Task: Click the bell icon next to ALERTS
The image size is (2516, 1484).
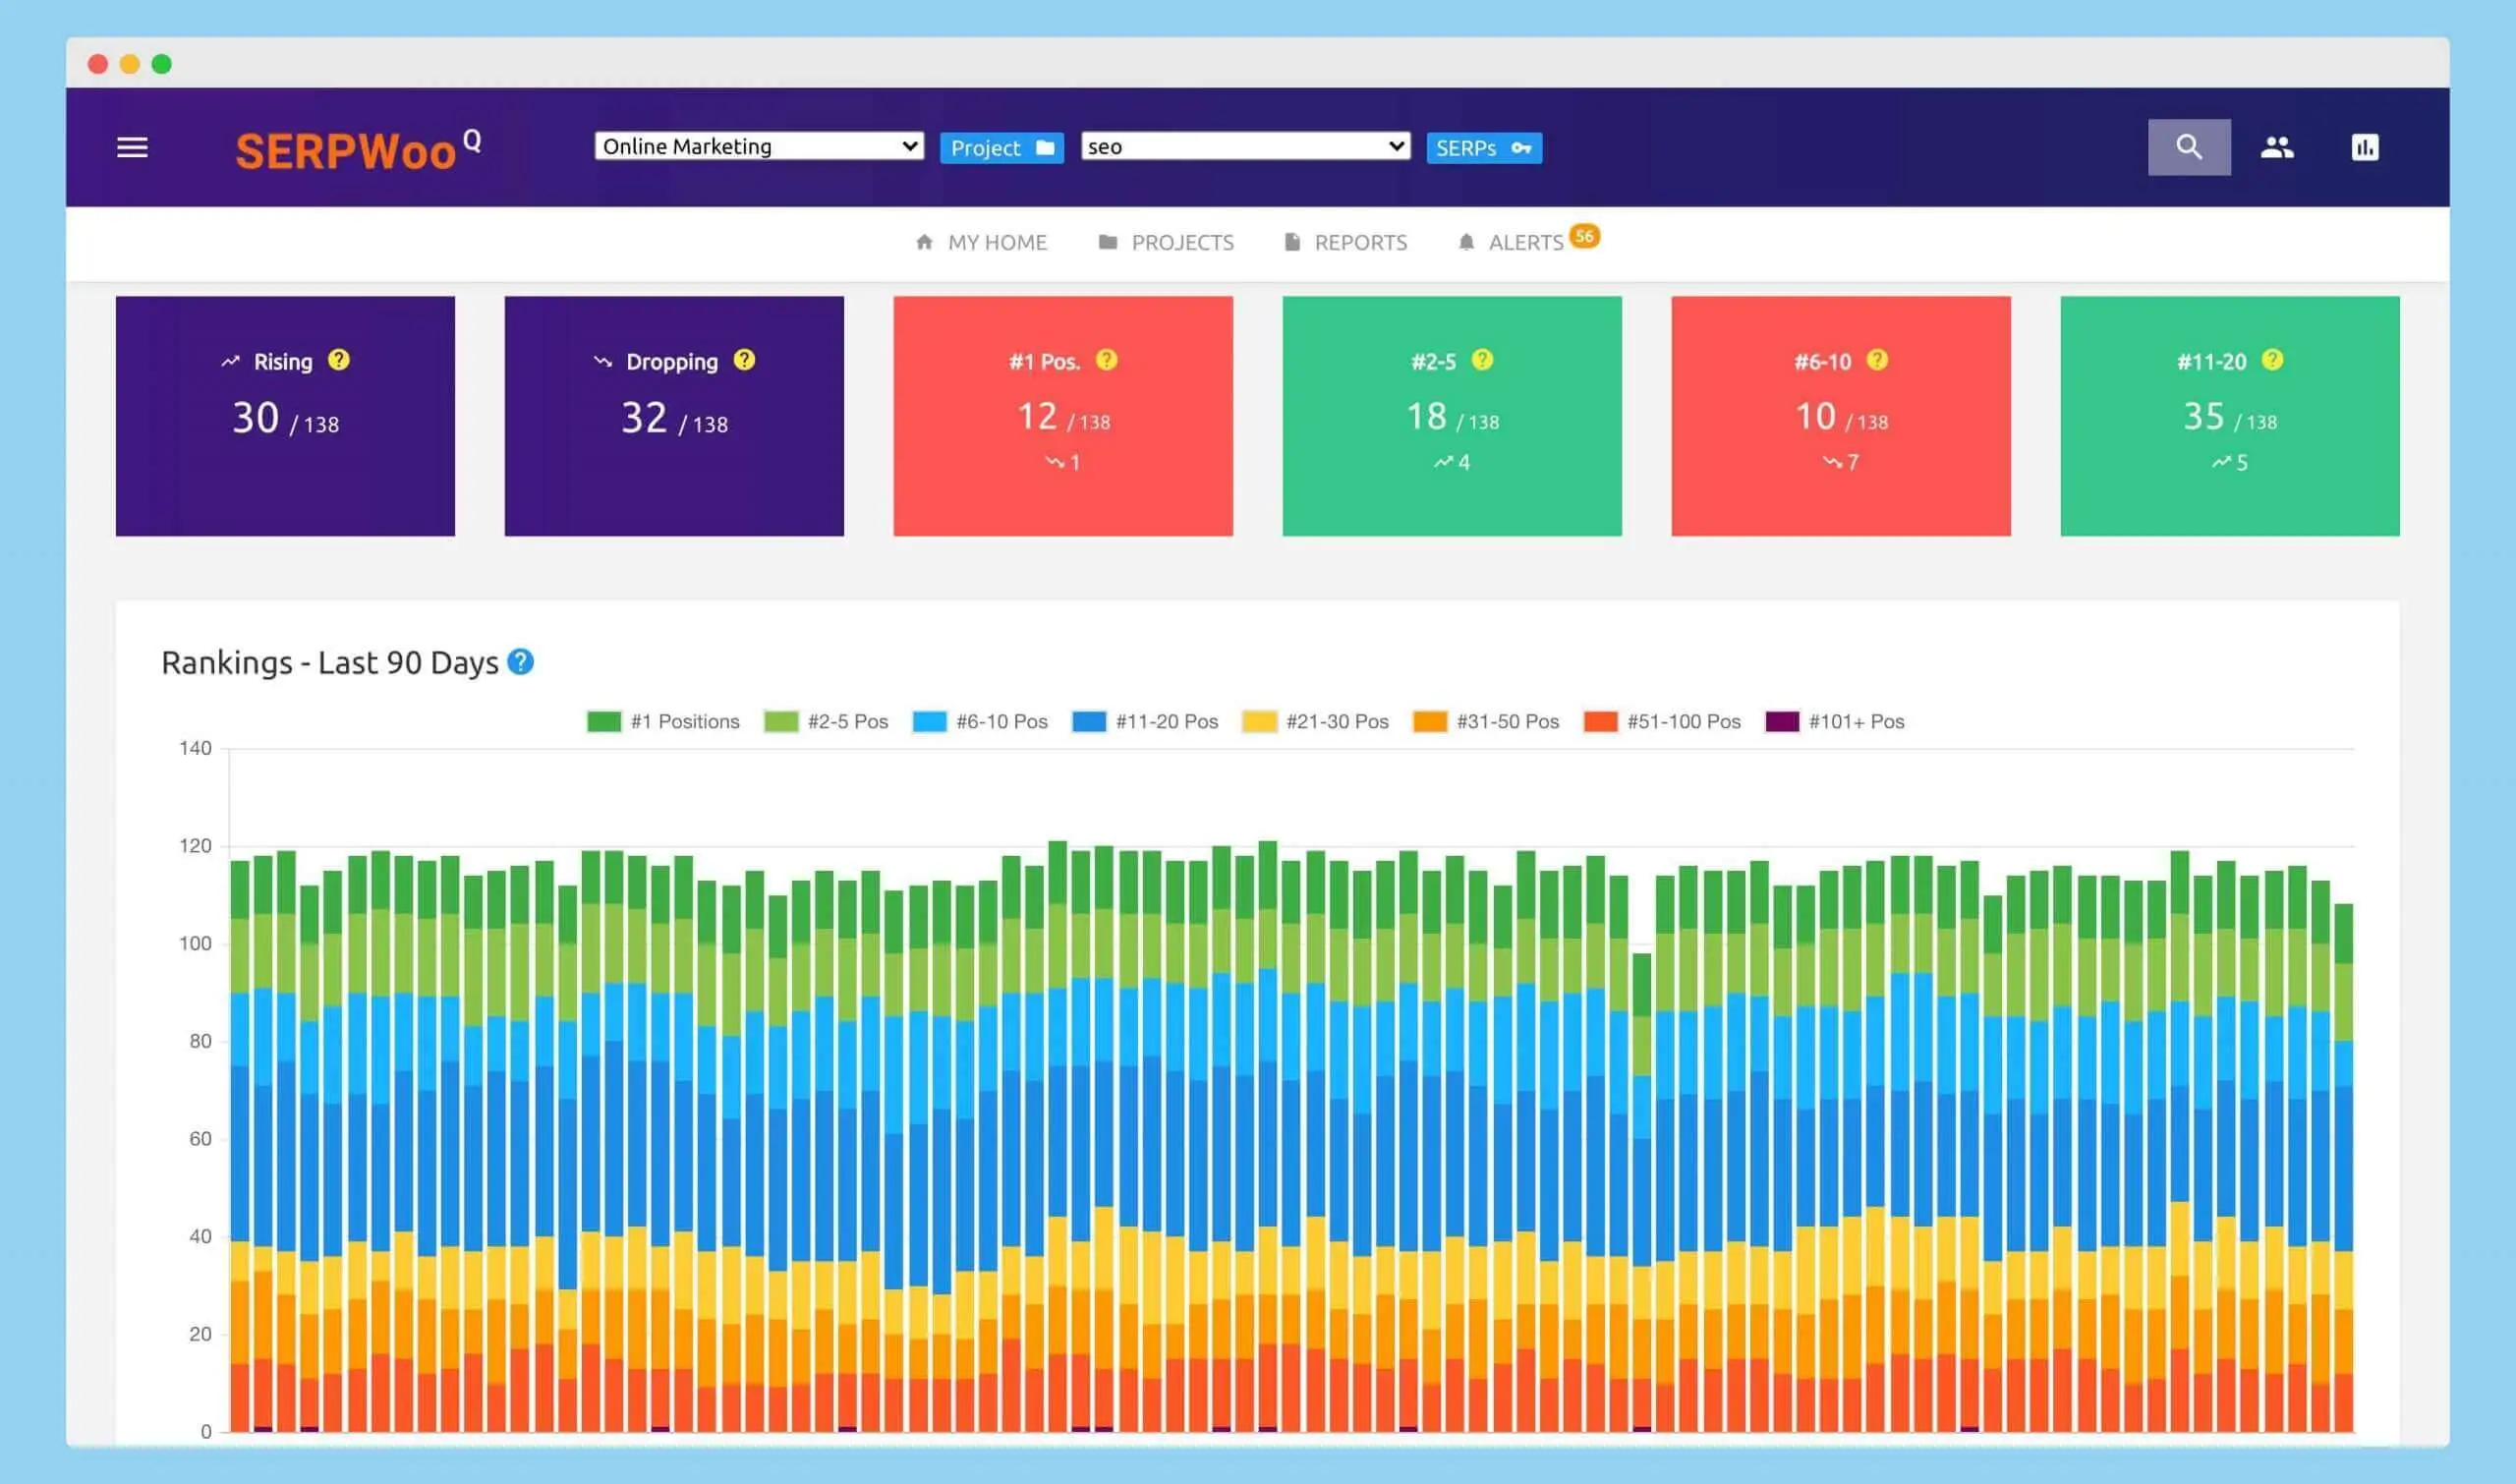Action: 1466,241
